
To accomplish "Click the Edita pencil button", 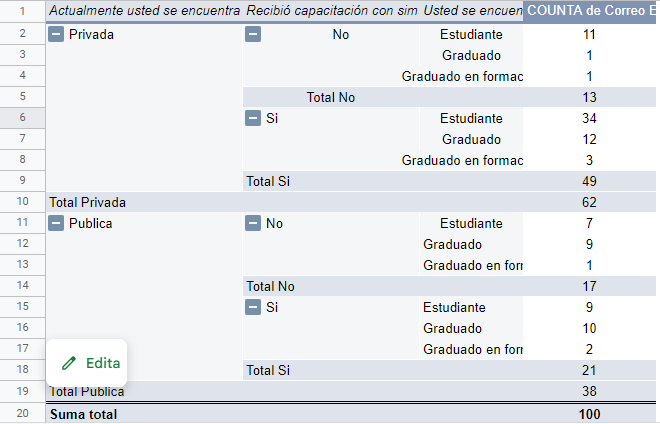I will pyautogui.click(x=90, y=363).
